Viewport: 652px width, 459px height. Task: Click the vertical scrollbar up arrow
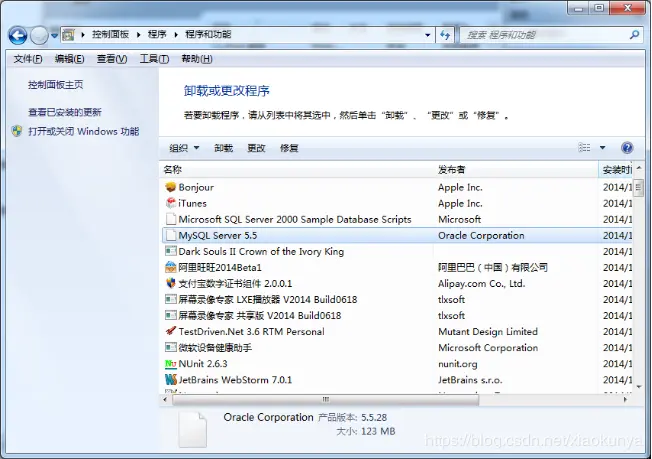[x=639, y=168]
